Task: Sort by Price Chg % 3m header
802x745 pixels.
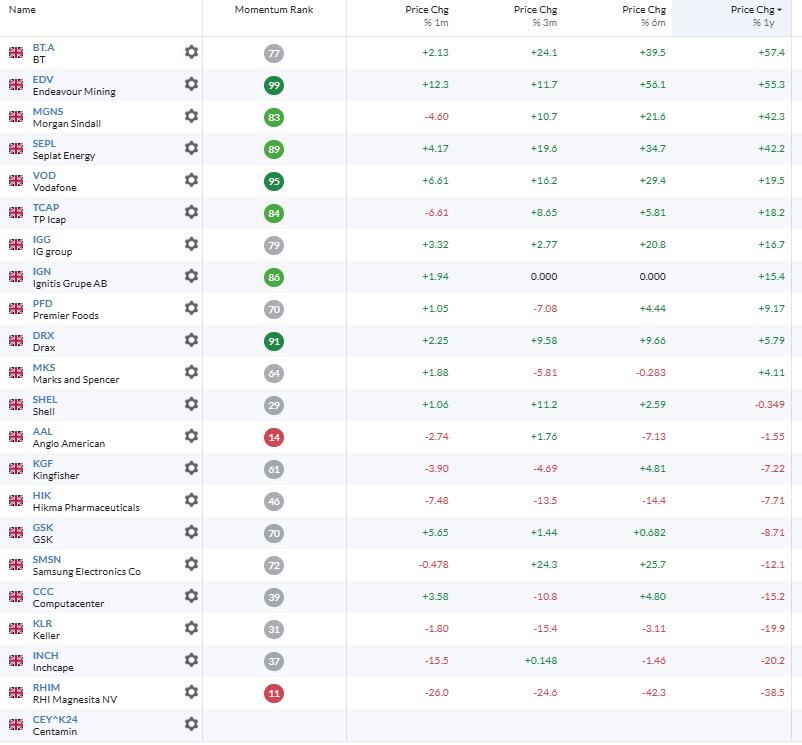Action: point(536,16)
